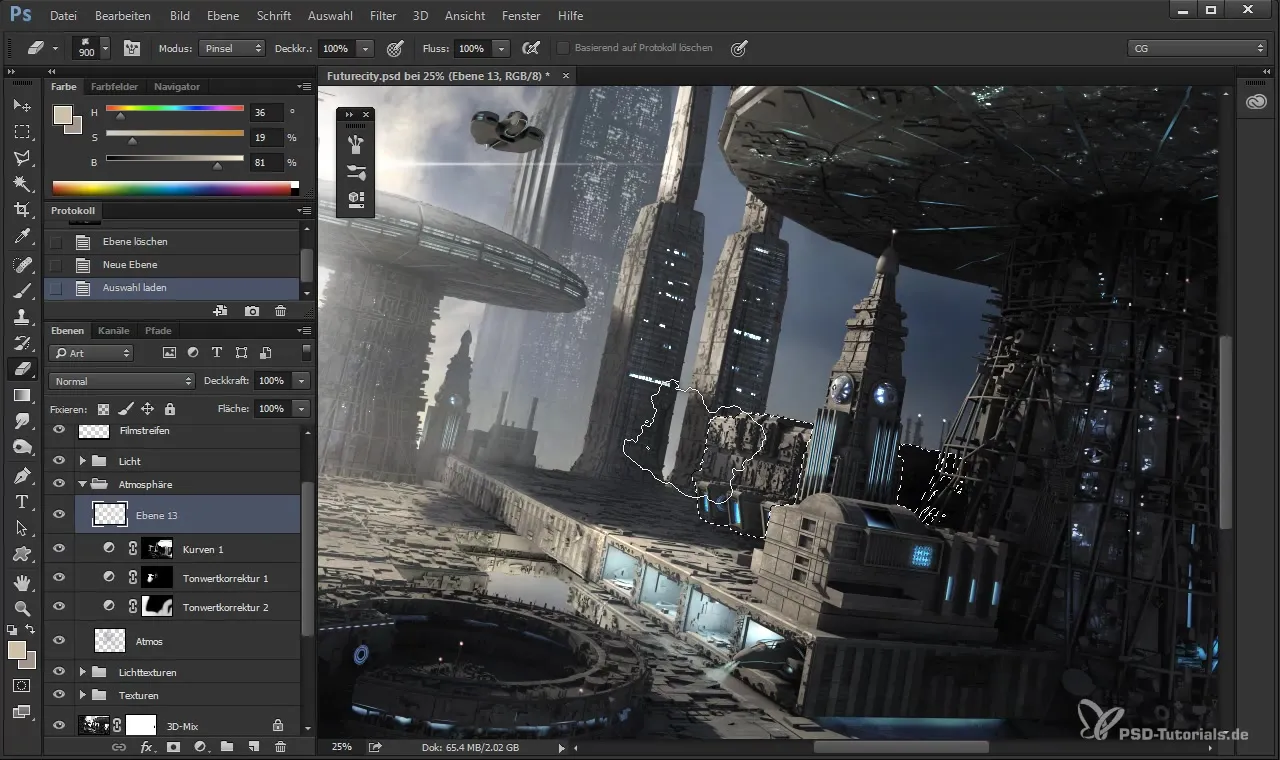
Task: Hide the Kurven 1 adjustment layer
Action: pyautogui.click(x=59, y=549)
